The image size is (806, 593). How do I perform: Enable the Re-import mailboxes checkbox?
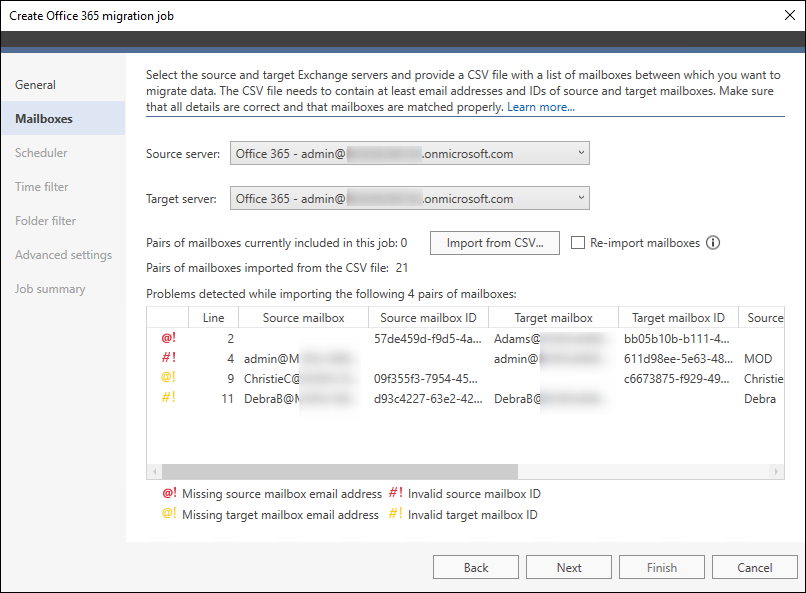tap(578, 243)
